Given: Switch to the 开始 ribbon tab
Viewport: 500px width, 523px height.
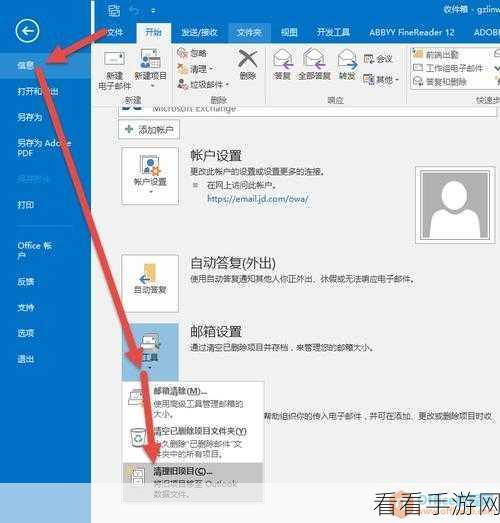Looking at the screenshot, I should 153,32.
